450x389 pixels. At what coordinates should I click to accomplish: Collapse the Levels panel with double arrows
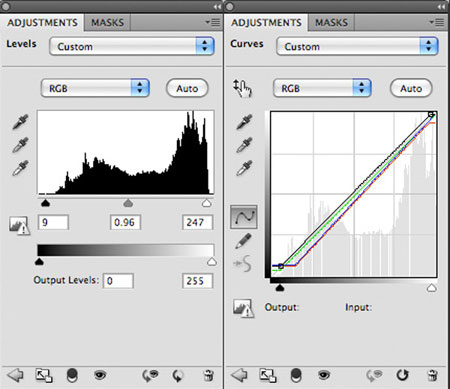pyautogui.click(x=217, y=7)
